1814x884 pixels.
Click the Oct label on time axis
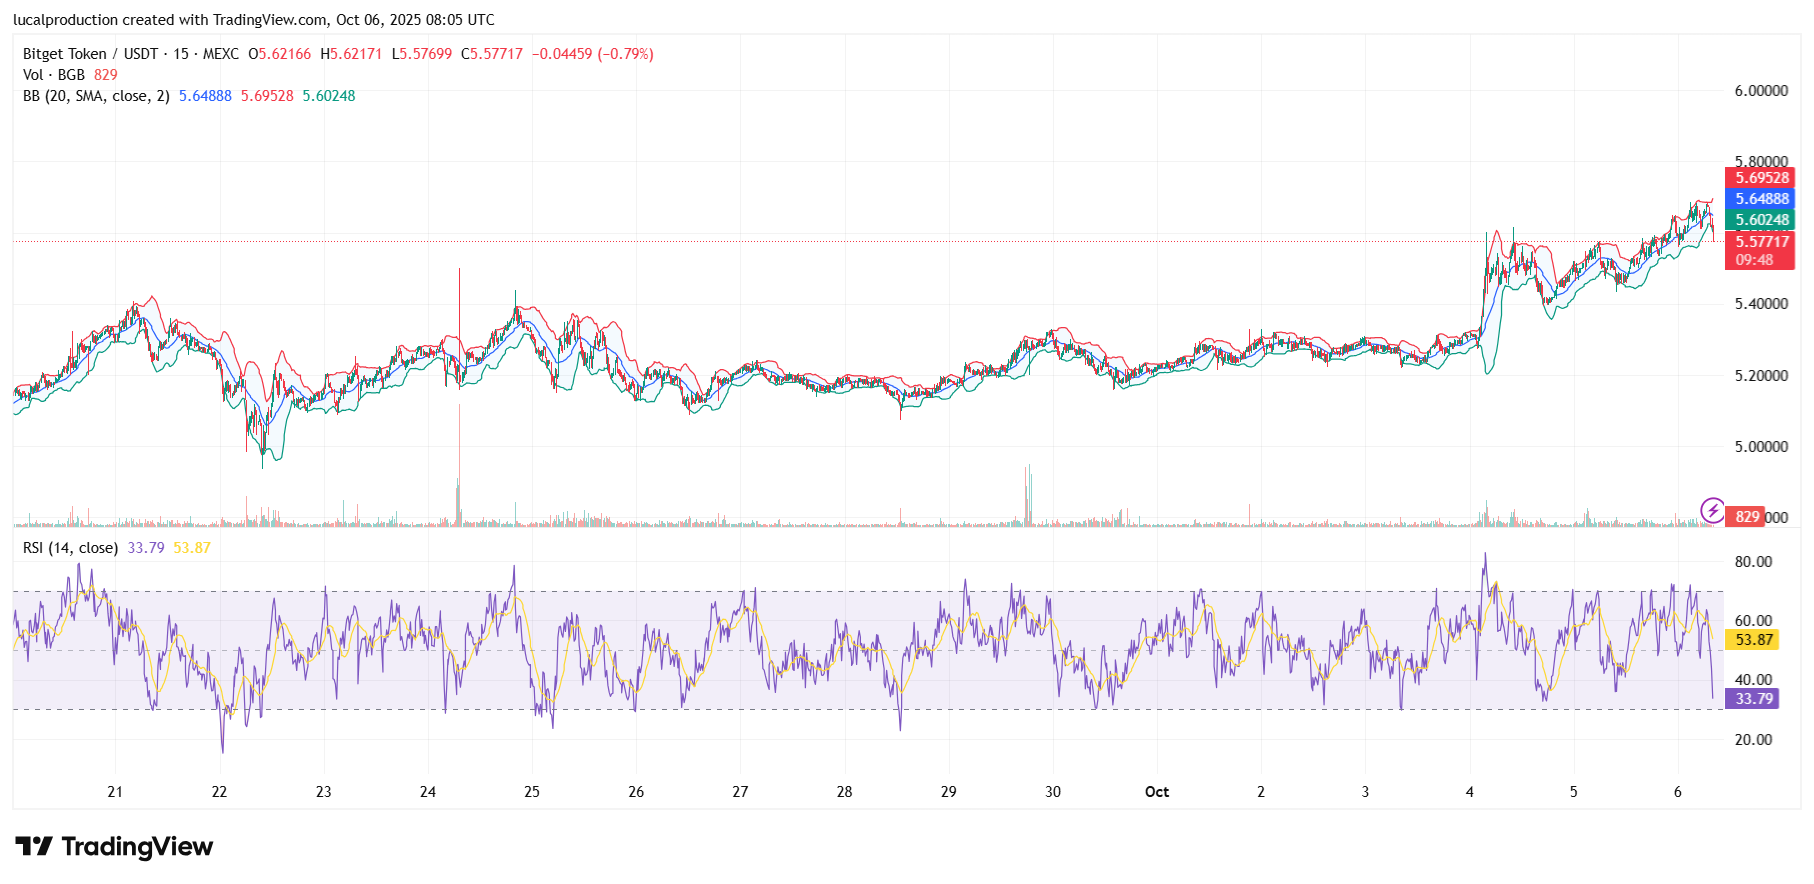(1157, 792)
